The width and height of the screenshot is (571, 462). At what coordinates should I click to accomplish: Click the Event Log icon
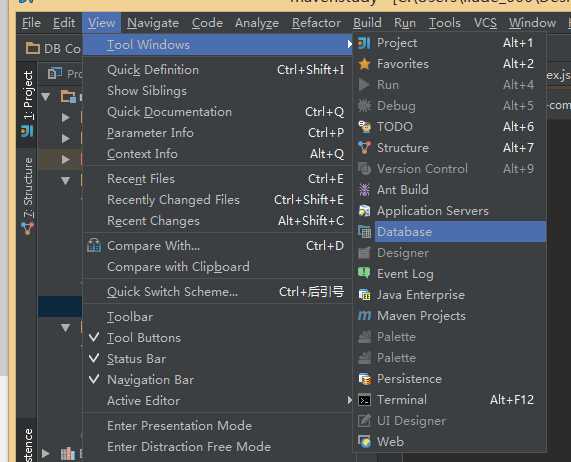click(364, 273)
